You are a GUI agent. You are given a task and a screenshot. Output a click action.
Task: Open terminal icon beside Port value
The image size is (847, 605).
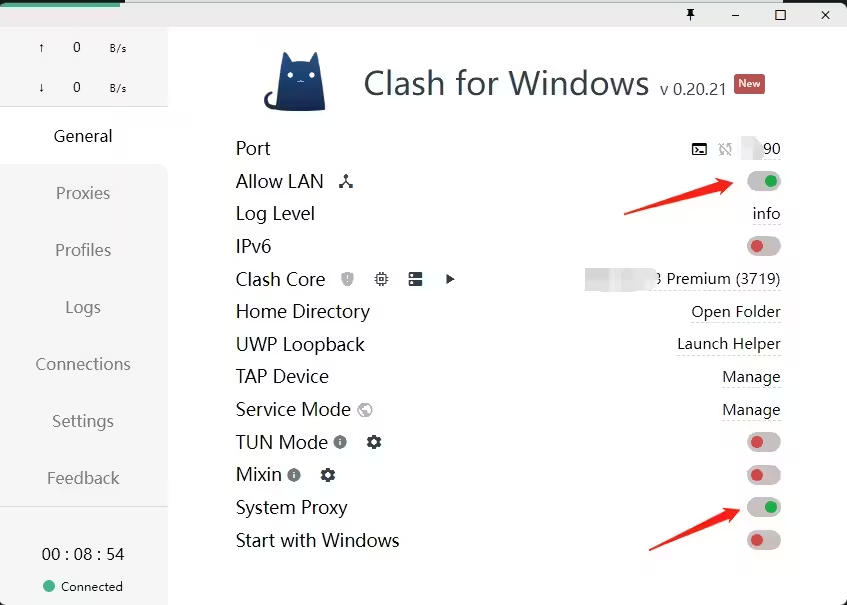point(699,149)
